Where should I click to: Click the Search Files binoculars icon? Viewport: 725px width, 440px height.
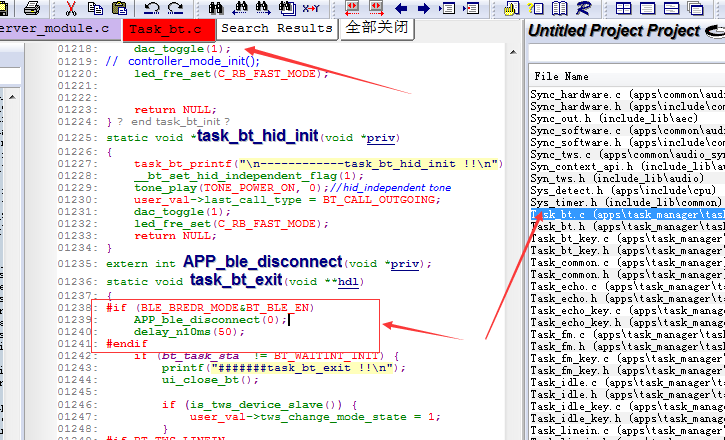pos(287,7)
